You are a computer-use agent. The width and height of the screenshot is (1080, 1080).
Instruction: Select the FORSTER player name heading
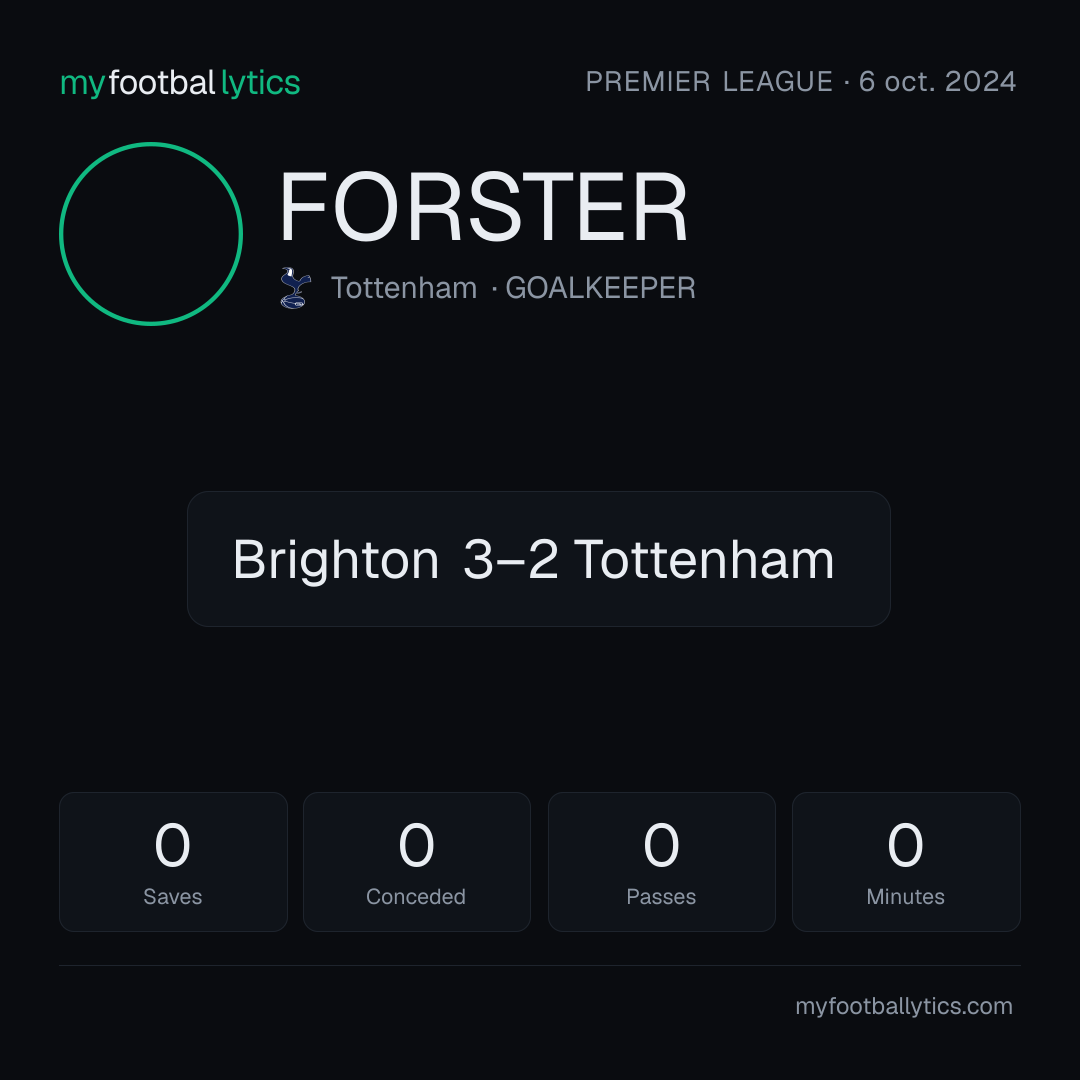483,207
